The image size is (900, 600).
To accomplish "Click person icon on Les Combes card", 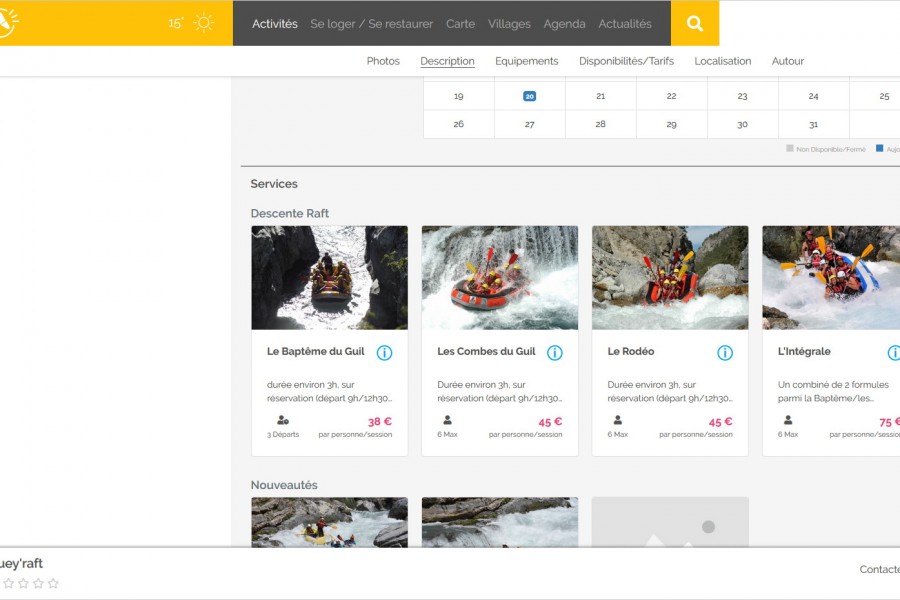I will click(x=447, y=420).
